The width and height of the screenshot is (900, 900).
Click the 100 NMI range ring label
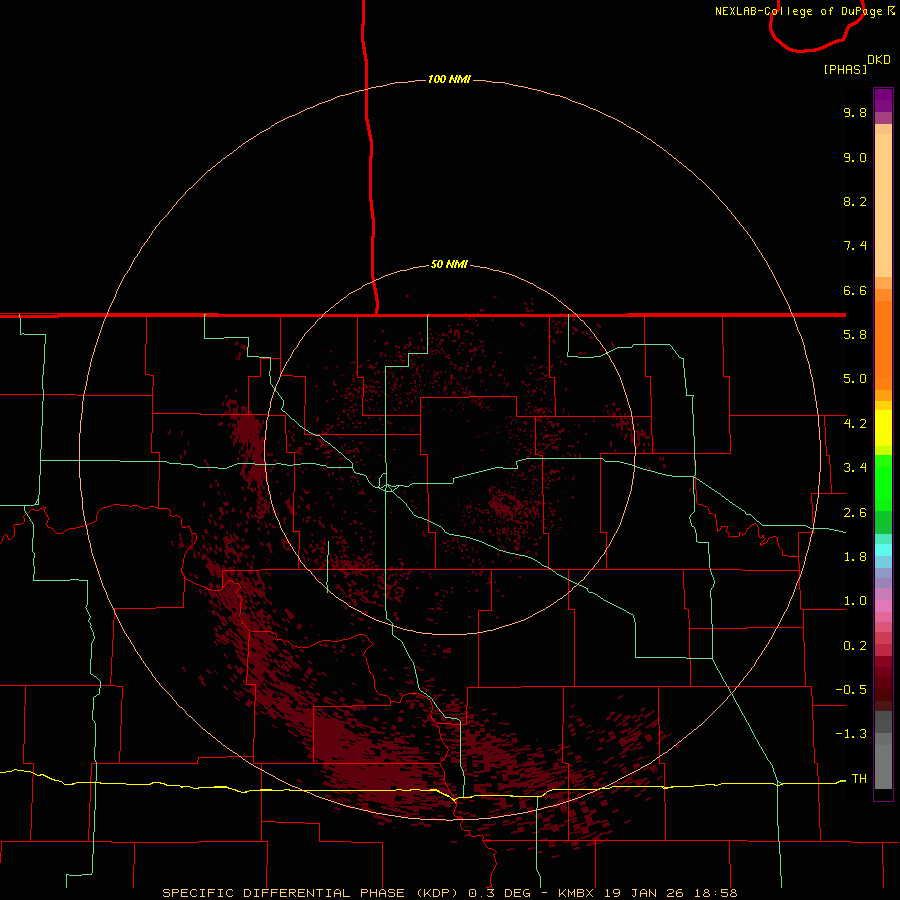(x=449, y=79)
